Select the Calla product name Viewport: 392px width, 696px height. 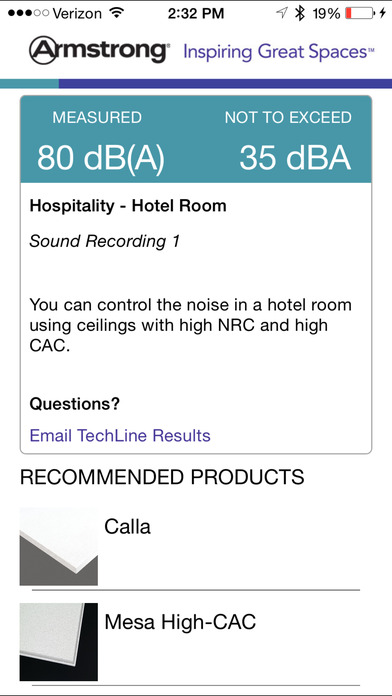tap(127, 527)
